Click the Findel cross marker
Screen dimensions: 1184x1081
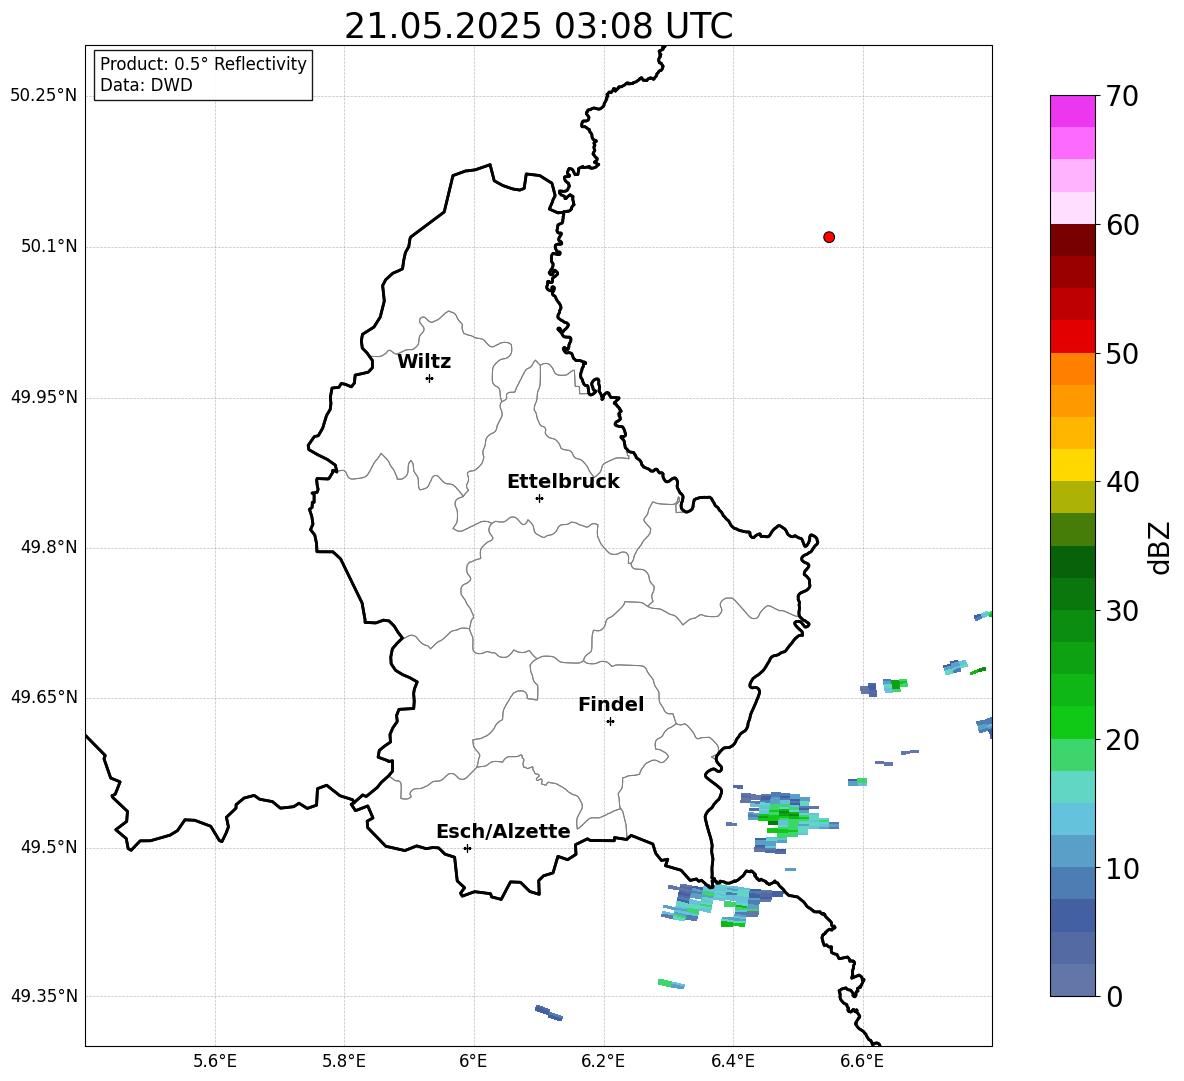pos(610,722)
